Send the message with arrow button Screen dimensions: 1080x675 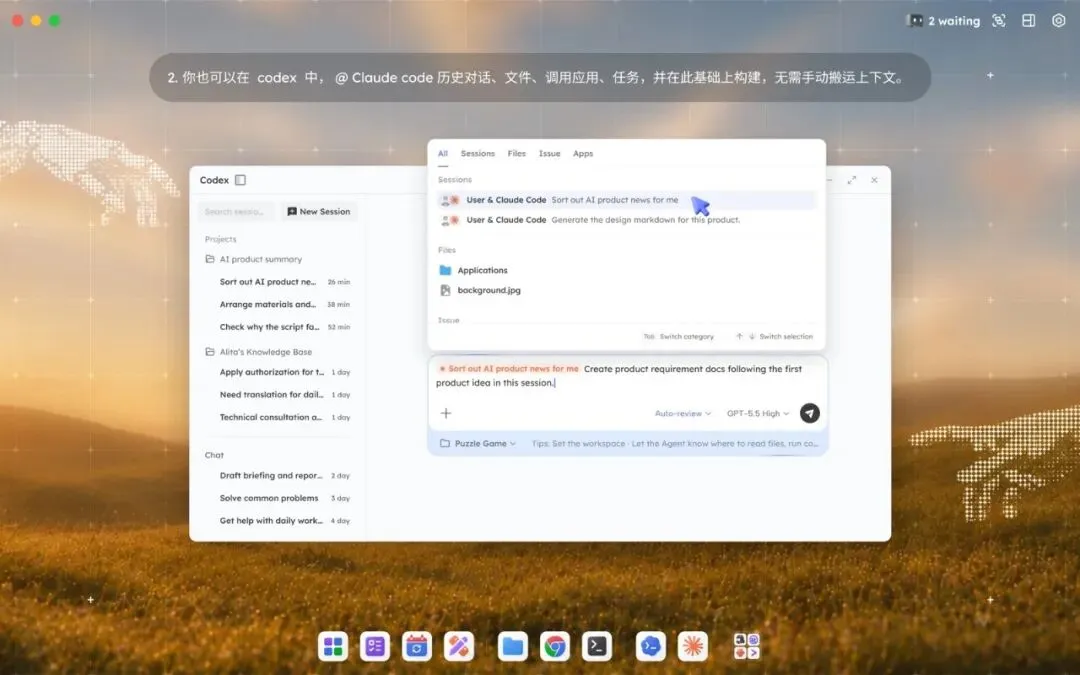(x=810, y=413)
